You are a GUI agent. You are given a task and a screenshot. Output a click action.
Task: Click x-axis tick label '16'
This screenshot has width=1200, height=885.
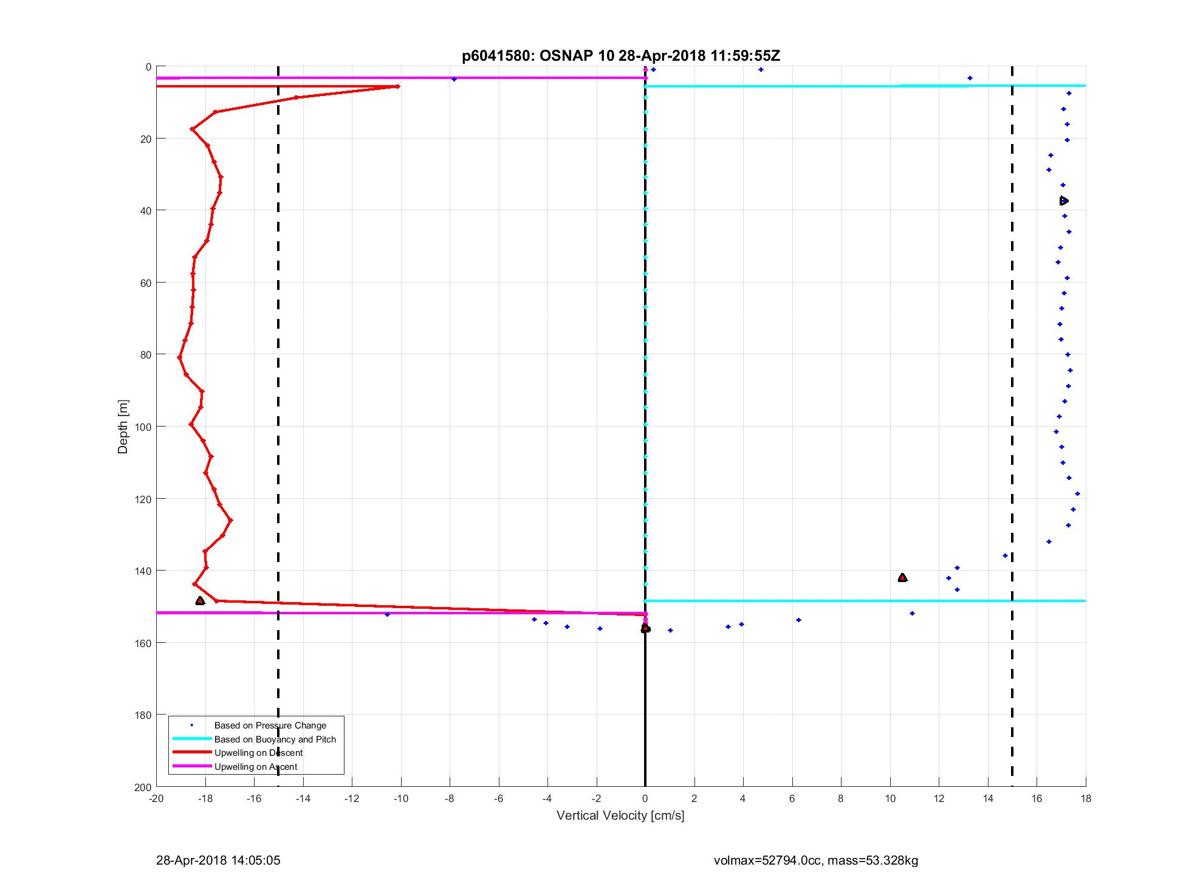coord(1036,799)
